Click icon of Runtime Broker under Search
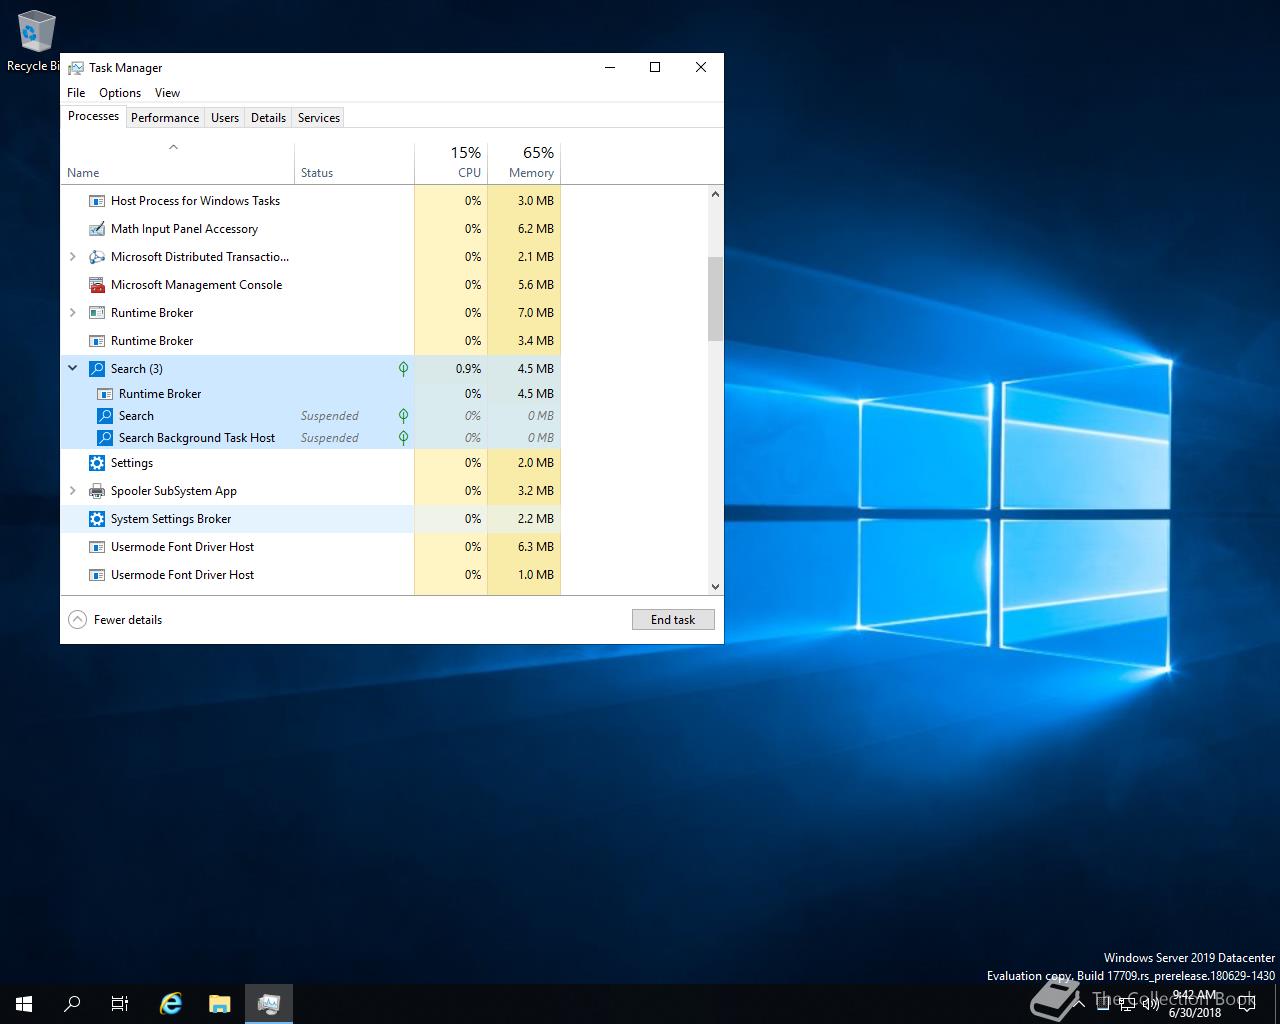This screenshot has height=1024, width=1280. (x=105, y=394)
